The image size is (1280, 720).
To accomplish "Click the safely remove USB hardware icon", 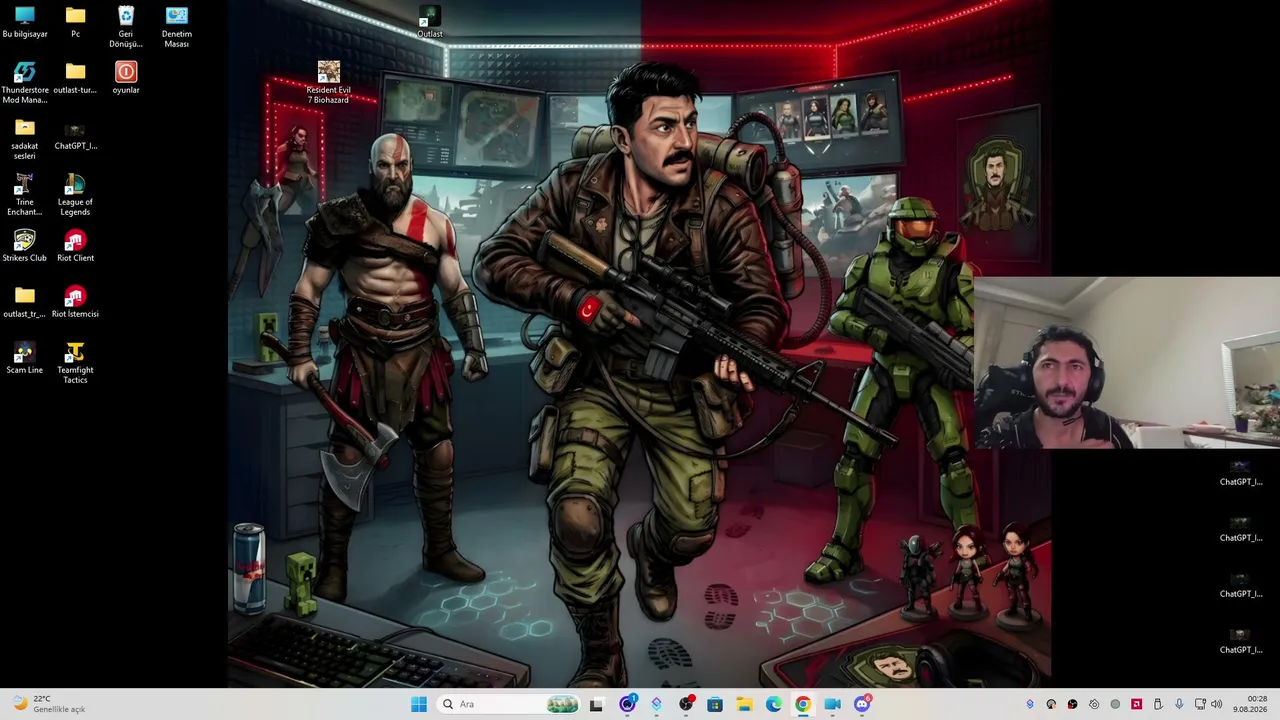I will click(x=1158, y=704).
